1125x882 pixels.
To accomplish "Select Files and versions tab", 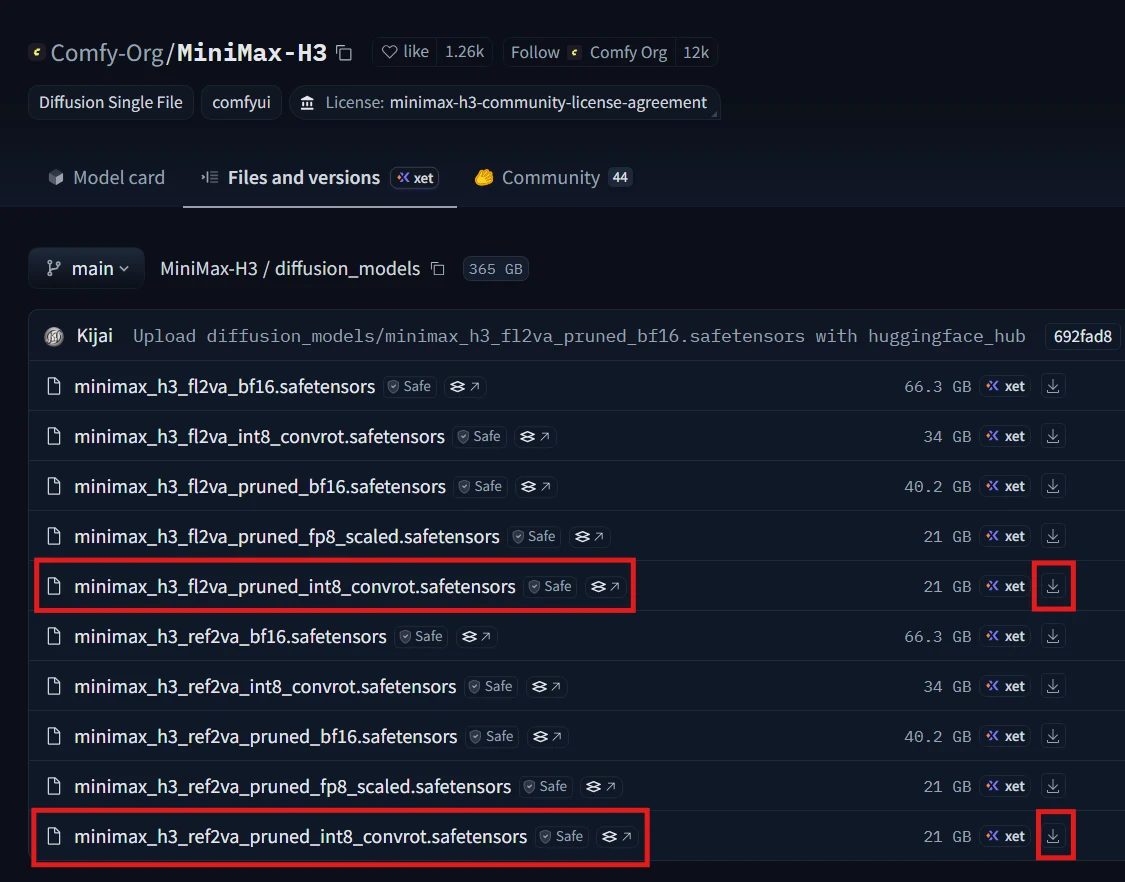I will pyautogui.click(x=319, y=177).
